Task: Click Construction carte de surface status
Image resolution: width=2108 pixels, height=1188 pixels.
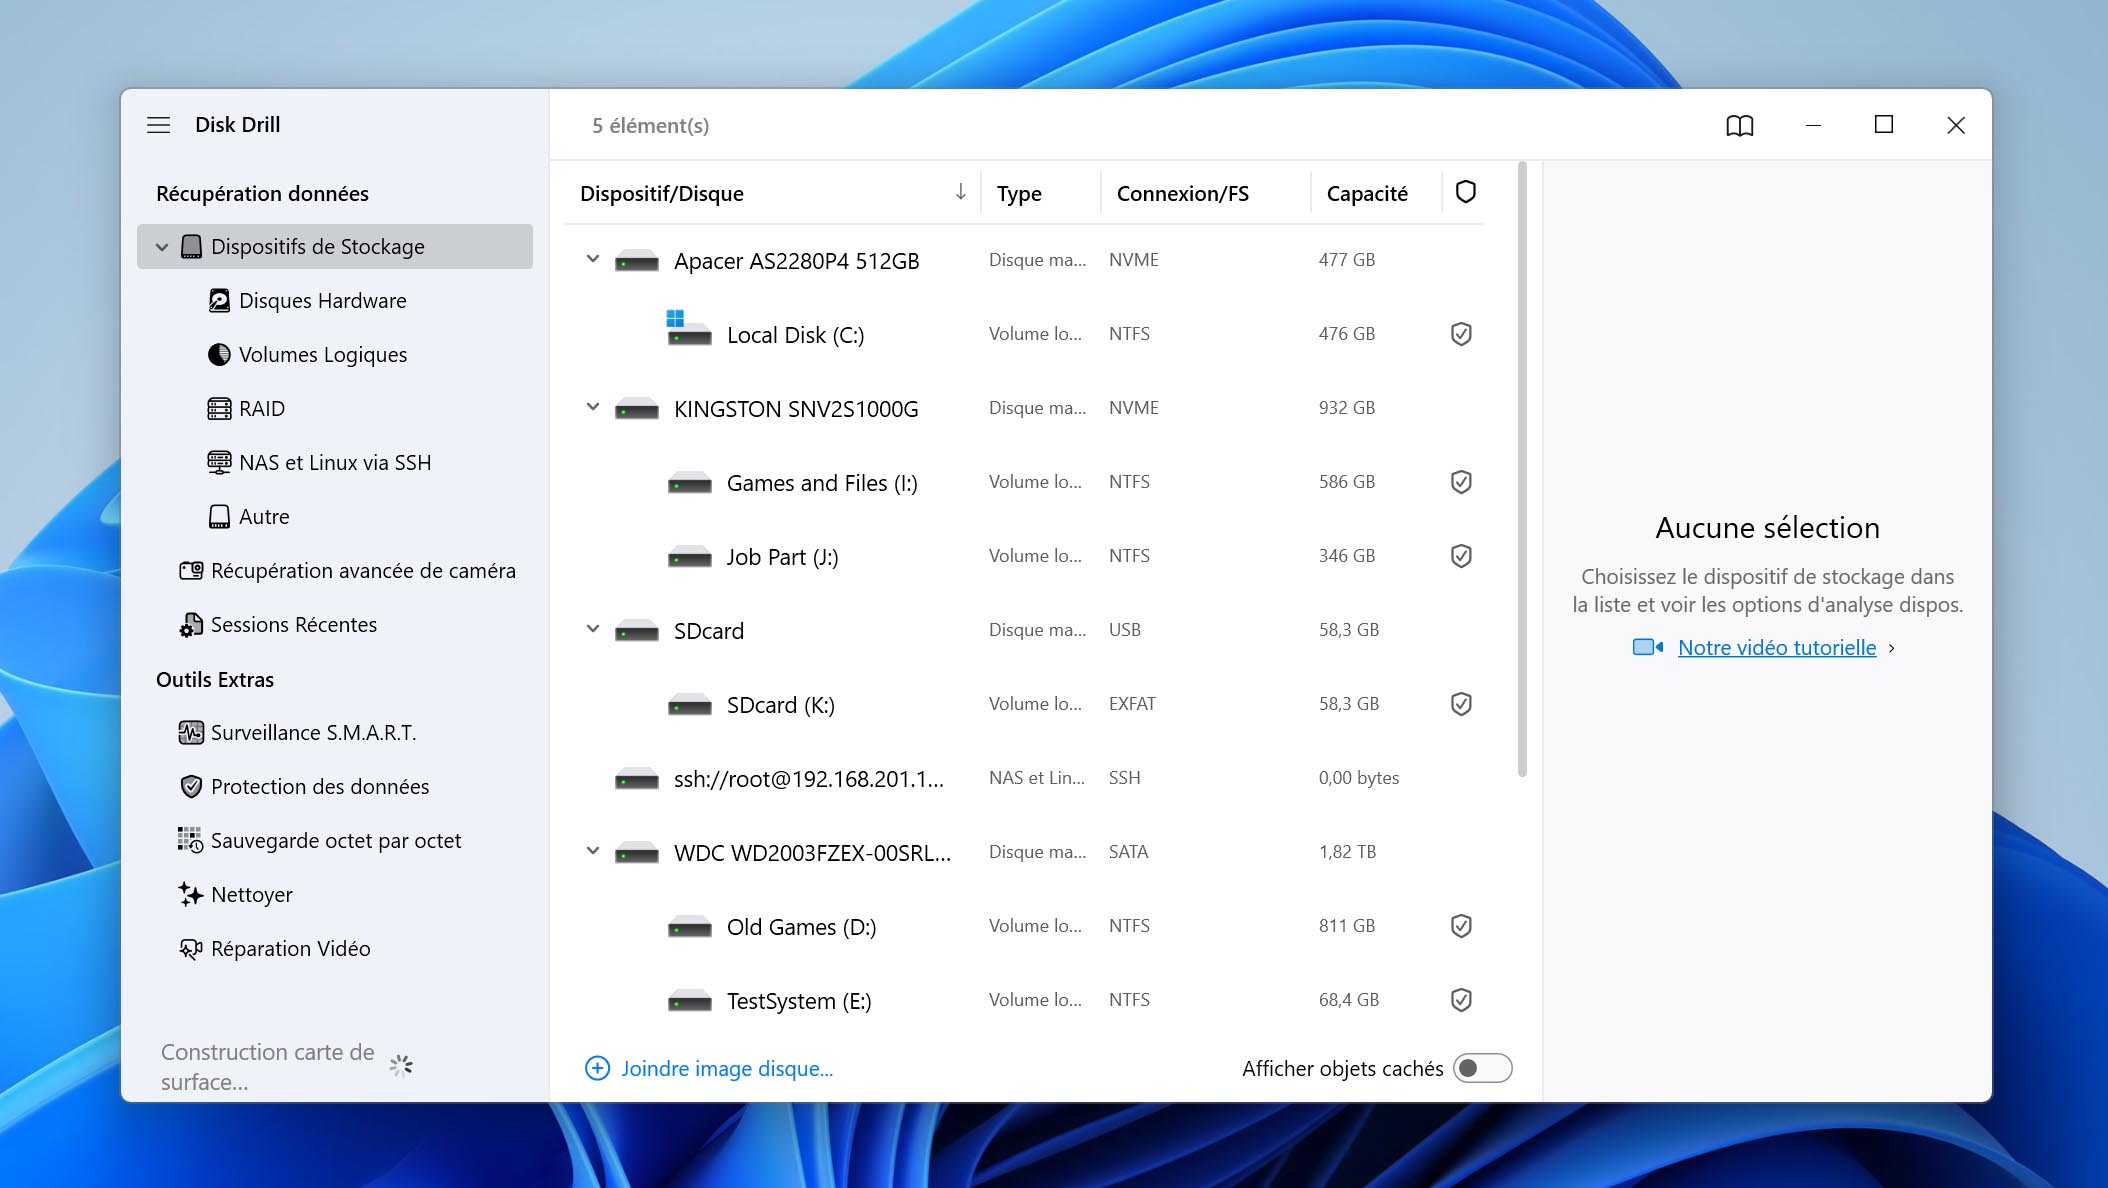Action: tap(267, 1067)
